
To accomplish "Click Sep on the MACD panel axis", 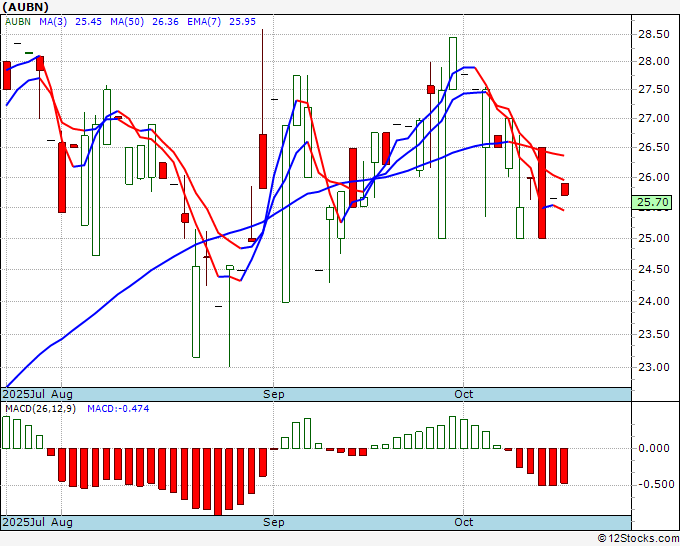I will pyautogui.click(x=274, y=522).
